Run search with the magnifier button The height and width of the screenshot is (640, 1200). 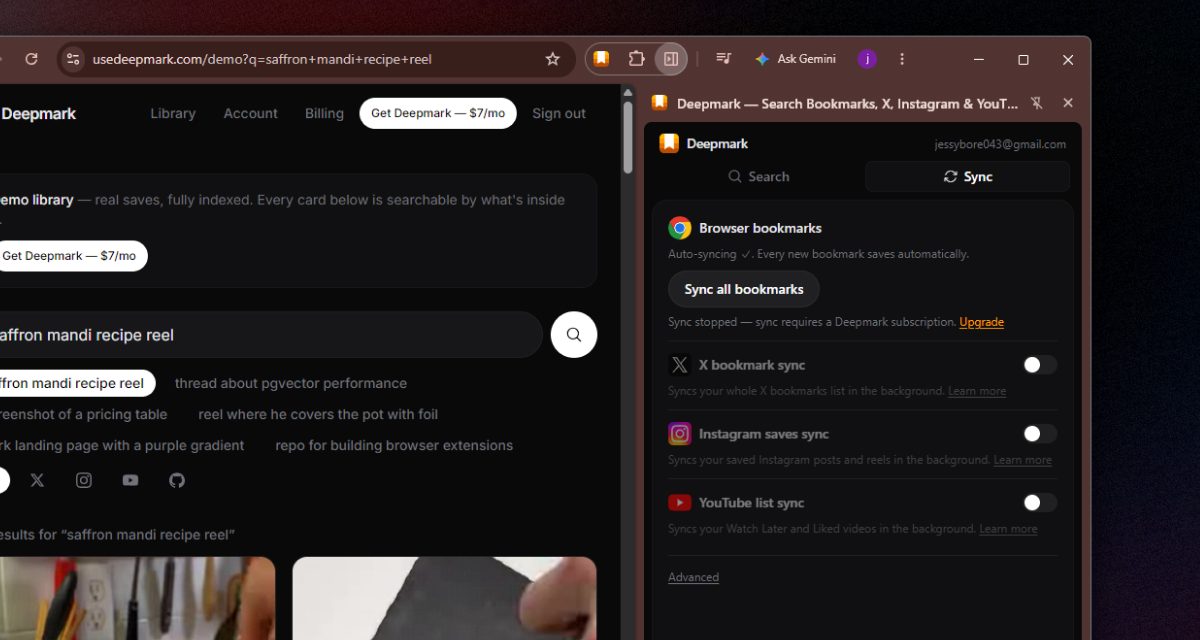pyautogui.click(x=574, y=335)
